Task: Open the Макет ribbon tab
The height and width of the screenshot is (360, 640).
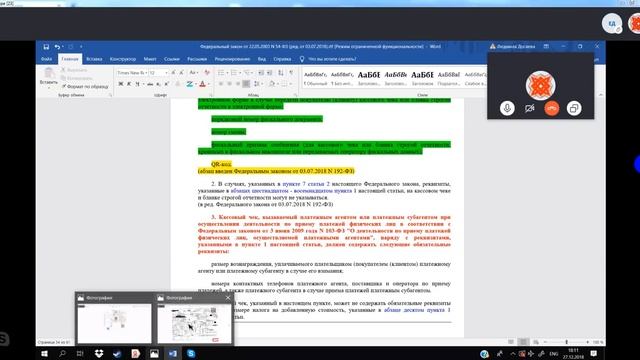Action: (x=150, y=59)
